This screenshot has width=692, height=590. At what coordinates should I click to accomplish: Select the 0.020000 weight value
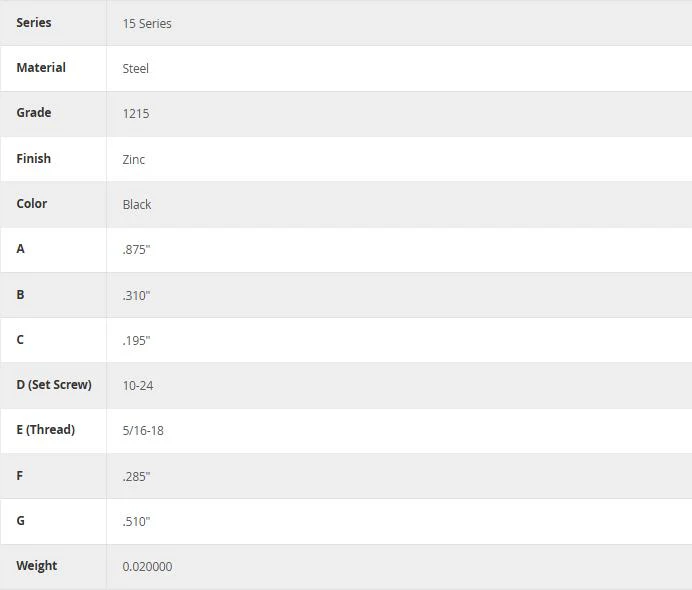click(x=147, y=566)
